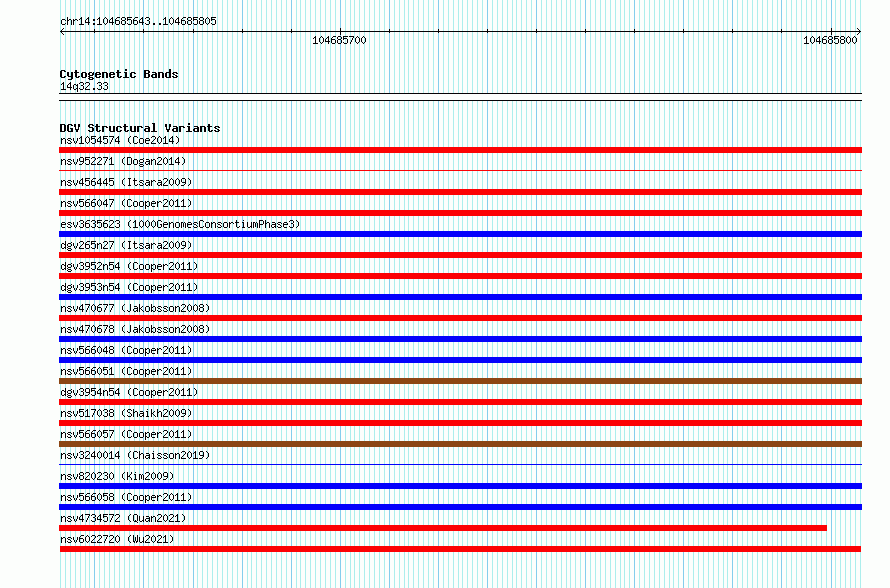Click the dgv3952n54 red variant bar
Image resolution: width=890 pixels, height=588 pixels.
[x=460, y=276]
